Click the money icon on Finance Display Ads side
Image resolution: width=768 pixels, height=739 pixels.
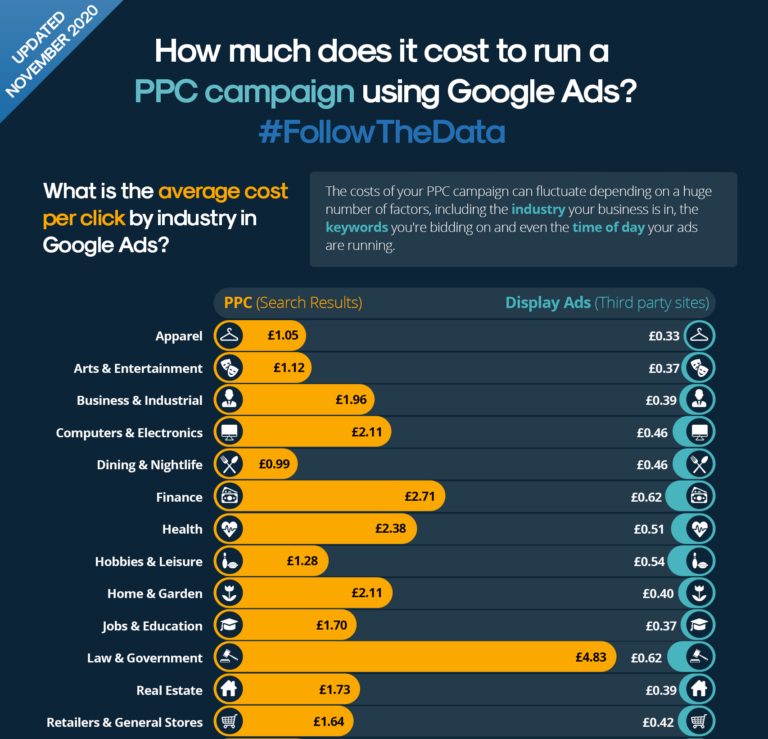pyautogui.click(x=699, y=497)
